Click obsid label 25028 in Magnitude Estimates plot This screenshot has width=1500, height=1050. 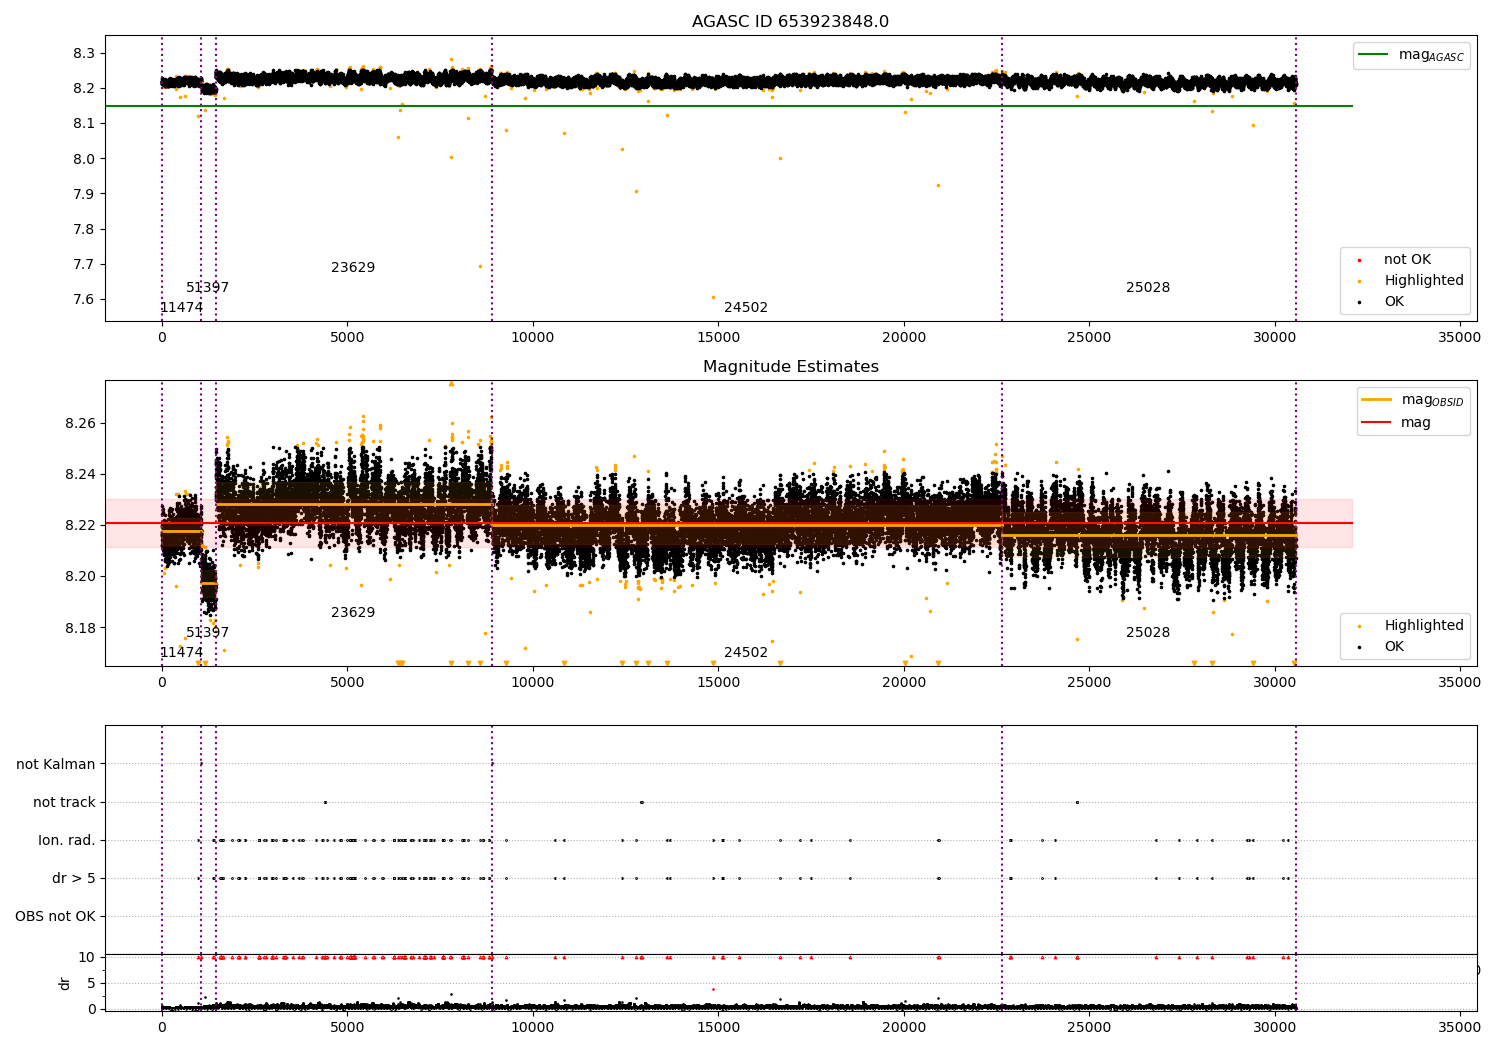click(x=1148, y=633)
